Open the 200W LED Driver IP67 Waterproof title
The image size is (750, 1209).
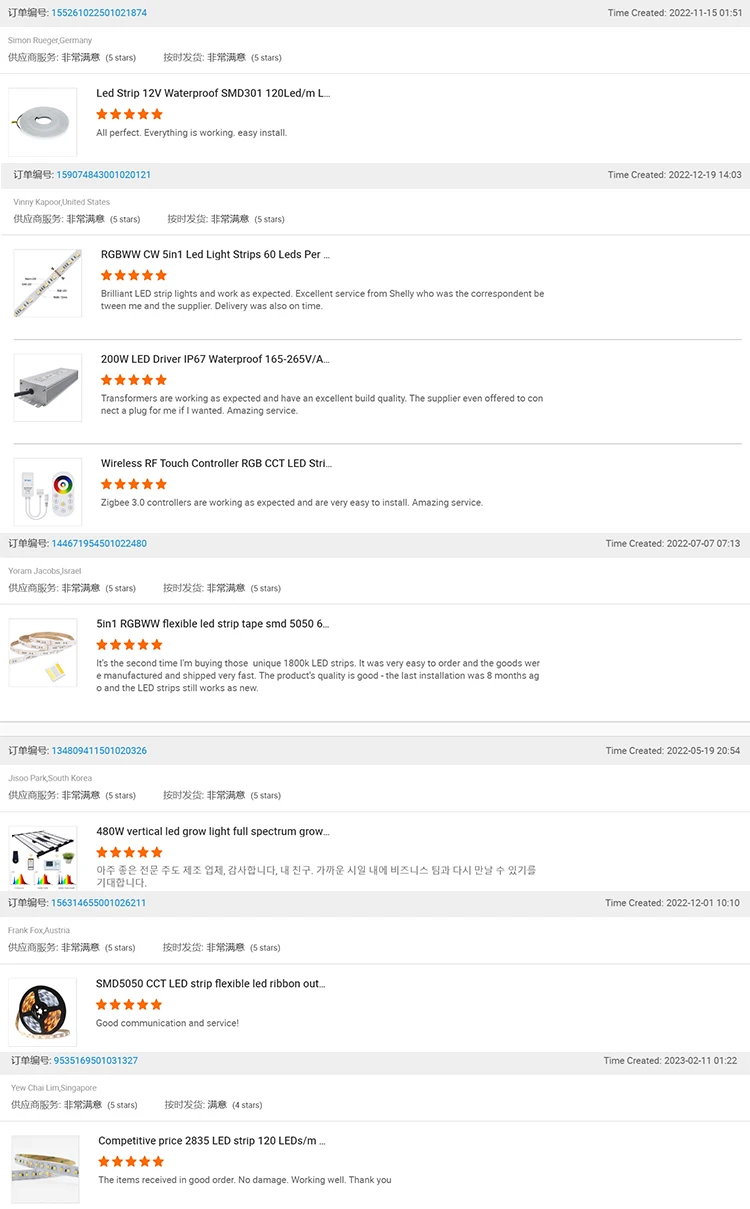point(215,359)
